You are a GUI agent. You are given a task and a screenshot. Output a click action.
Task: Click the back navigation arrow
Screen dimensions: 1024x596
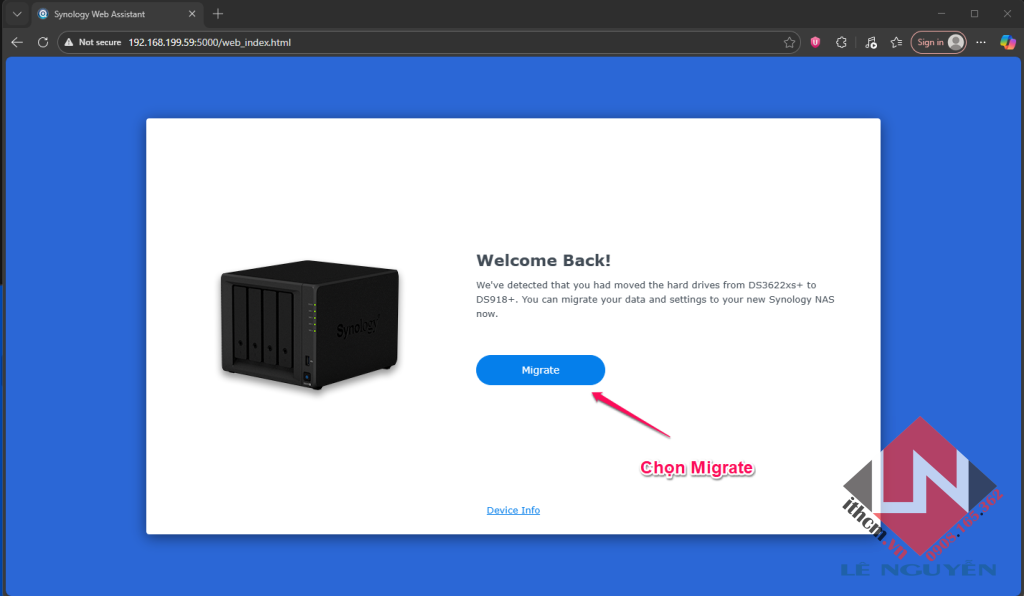click(16, 42)
